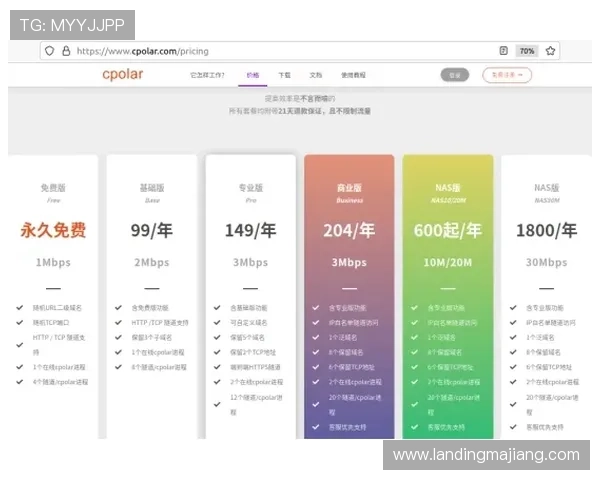This screenshot has width=600, height=480.
Task: Open the 文档 navigation link
Action: coord(316,75)
